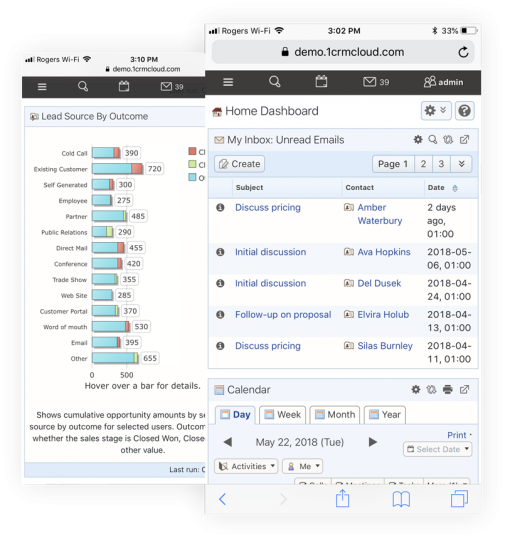
Task: Go to previous calendar day
Action: coord(227,442)
